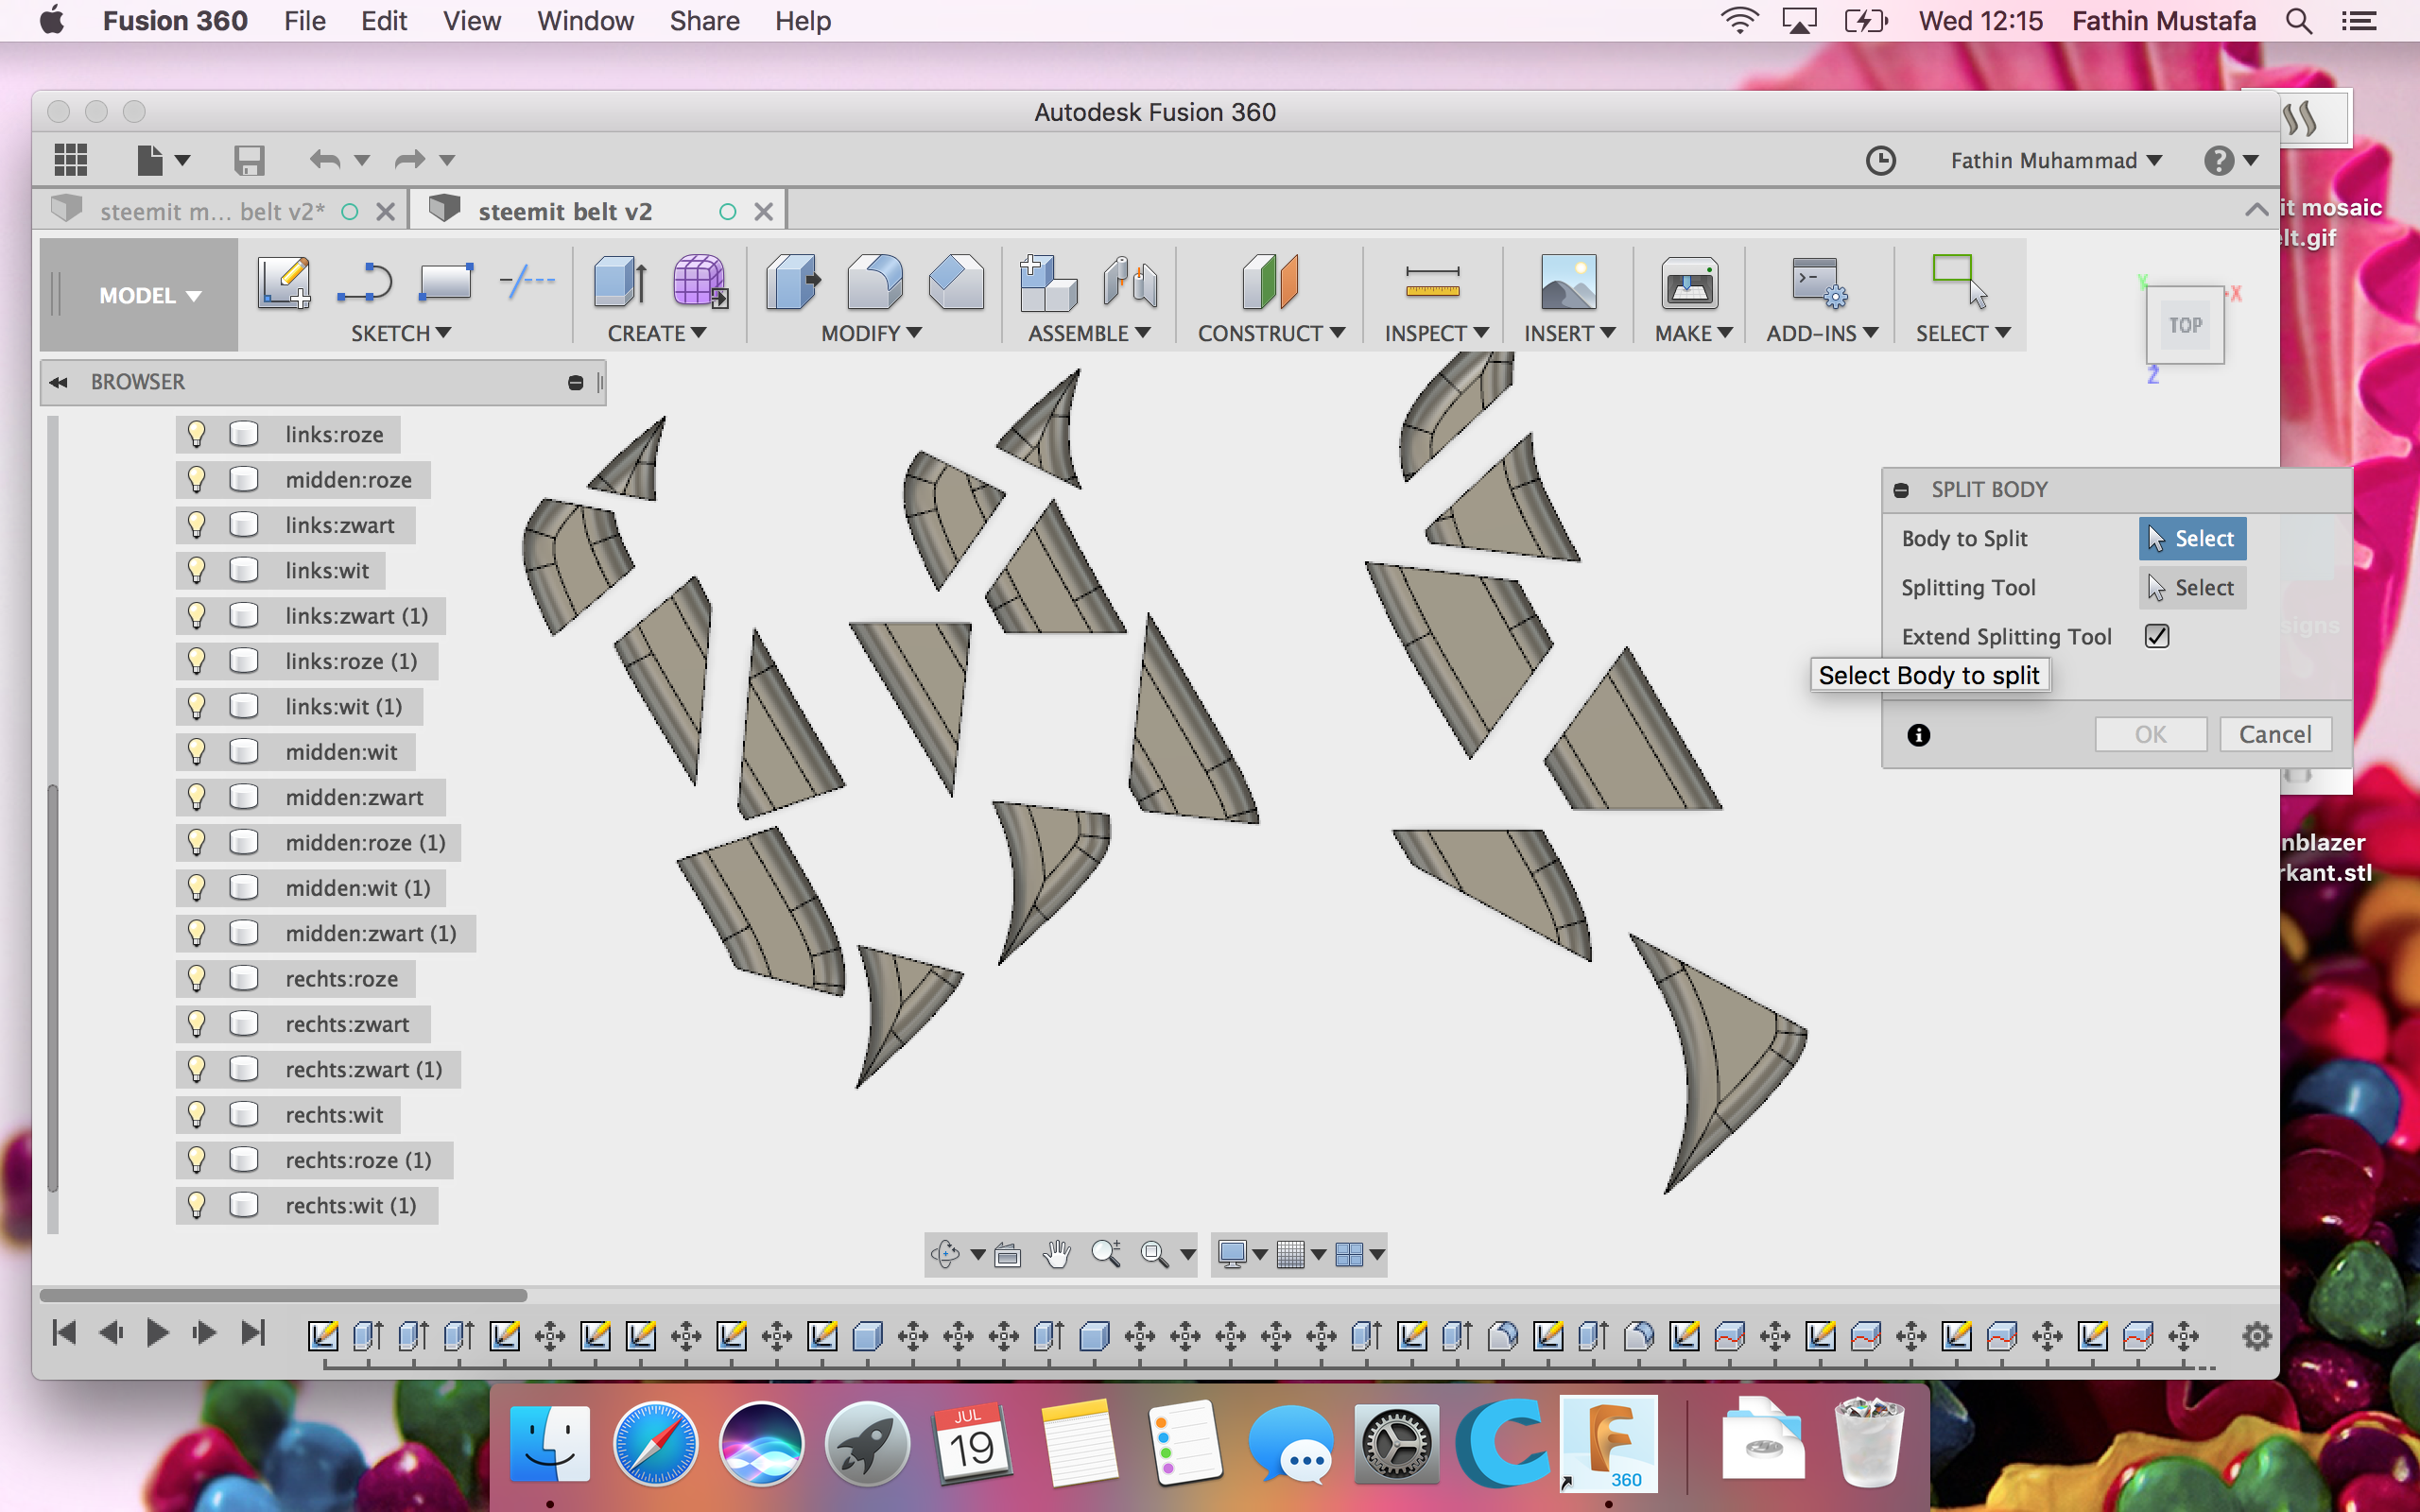Select the Create Sketch tool icon
2420x1512 pixels.
tap(284, 281)
